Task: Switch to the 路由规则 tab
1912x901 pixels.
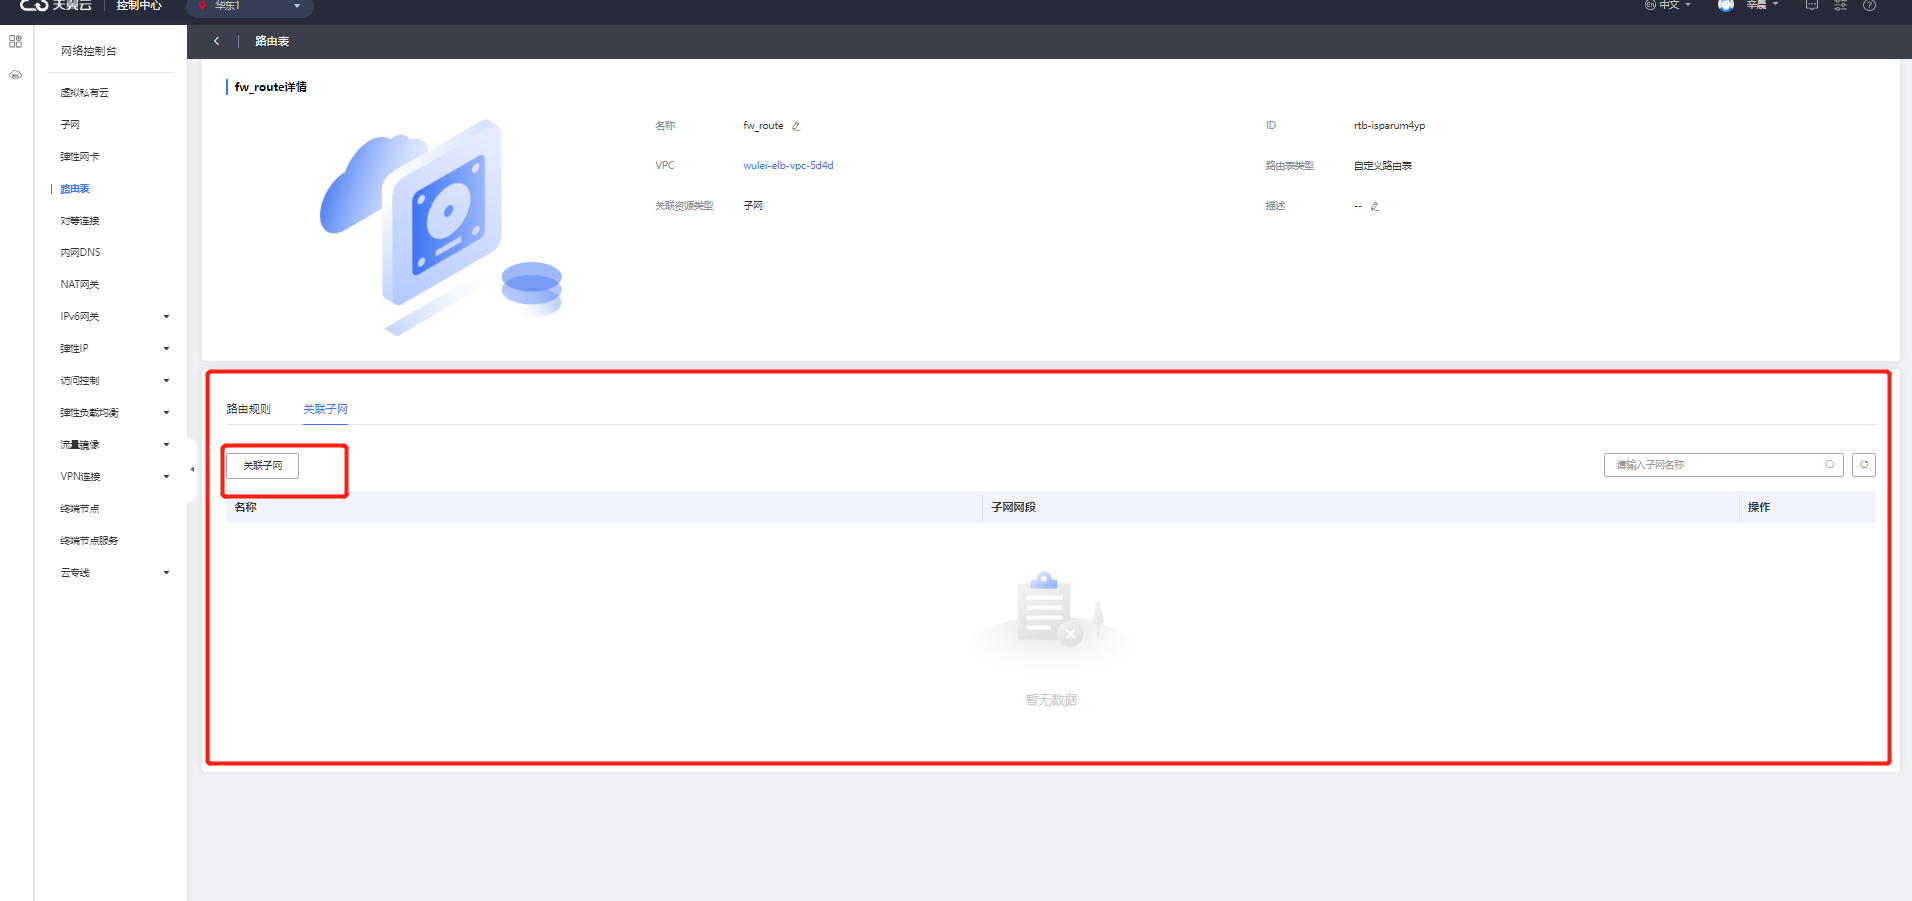Action: coord(248,409)
